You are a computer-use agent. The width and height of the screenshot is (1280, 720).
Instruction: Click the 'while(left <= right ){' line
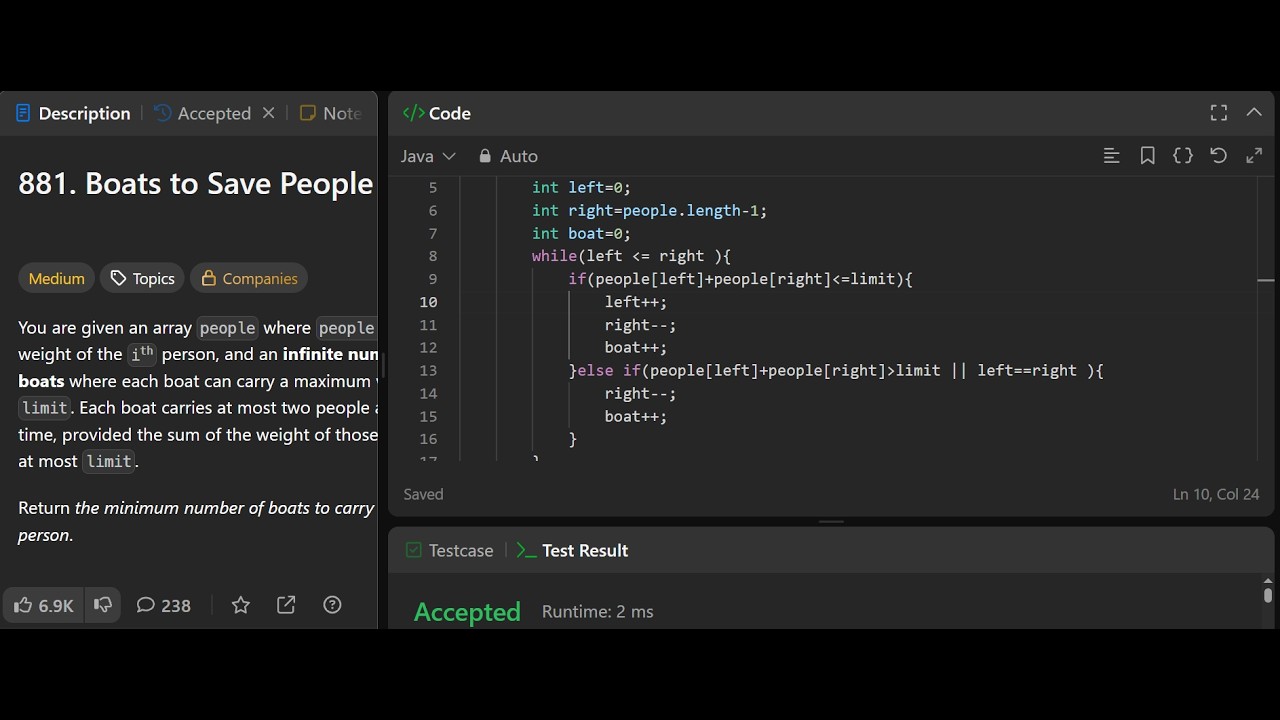point(631,256)
